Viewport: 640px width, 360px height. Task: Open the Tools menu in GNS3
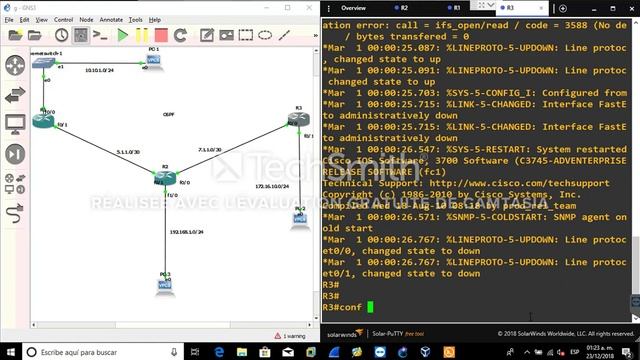point(136,20)
